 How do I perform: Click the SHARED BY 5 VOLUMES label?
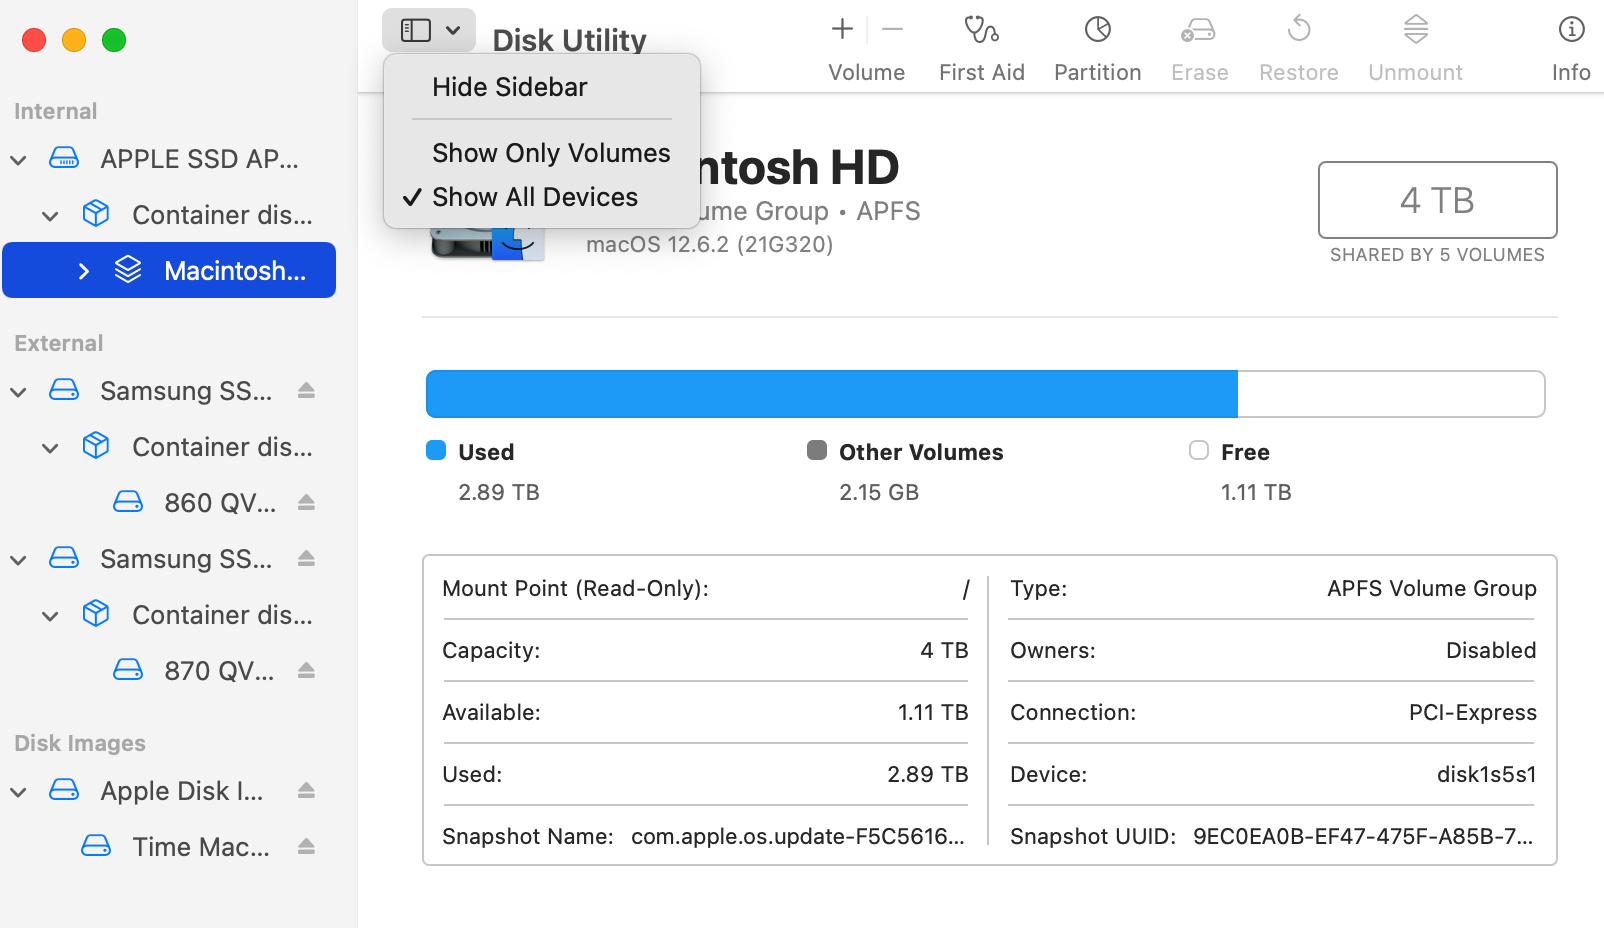tap(1437, 255)
